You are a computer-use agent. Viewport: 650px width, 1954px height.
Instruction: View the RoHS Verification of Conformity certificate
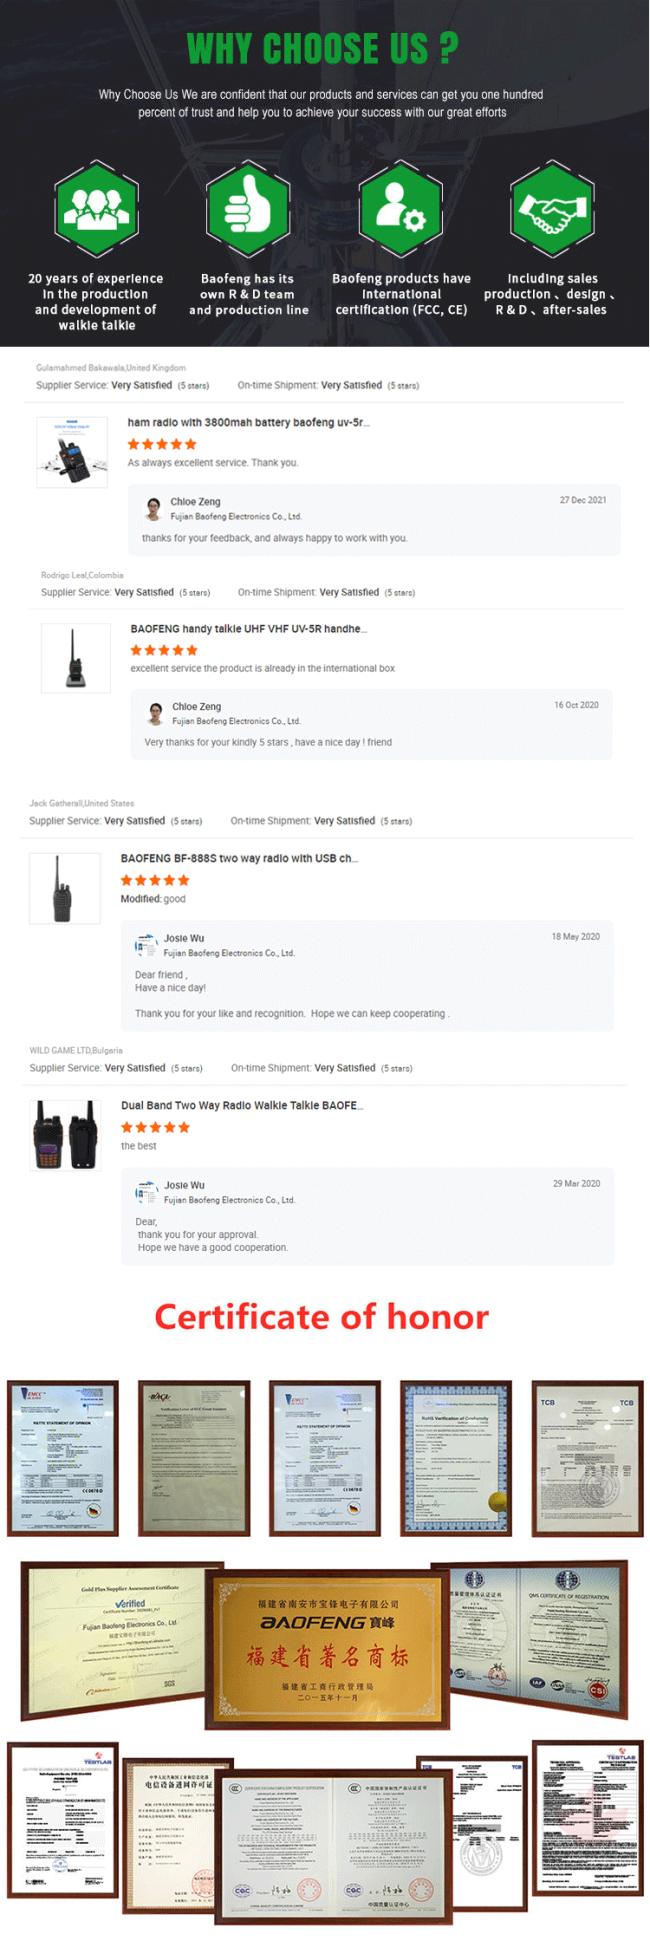coord(455,1457)
